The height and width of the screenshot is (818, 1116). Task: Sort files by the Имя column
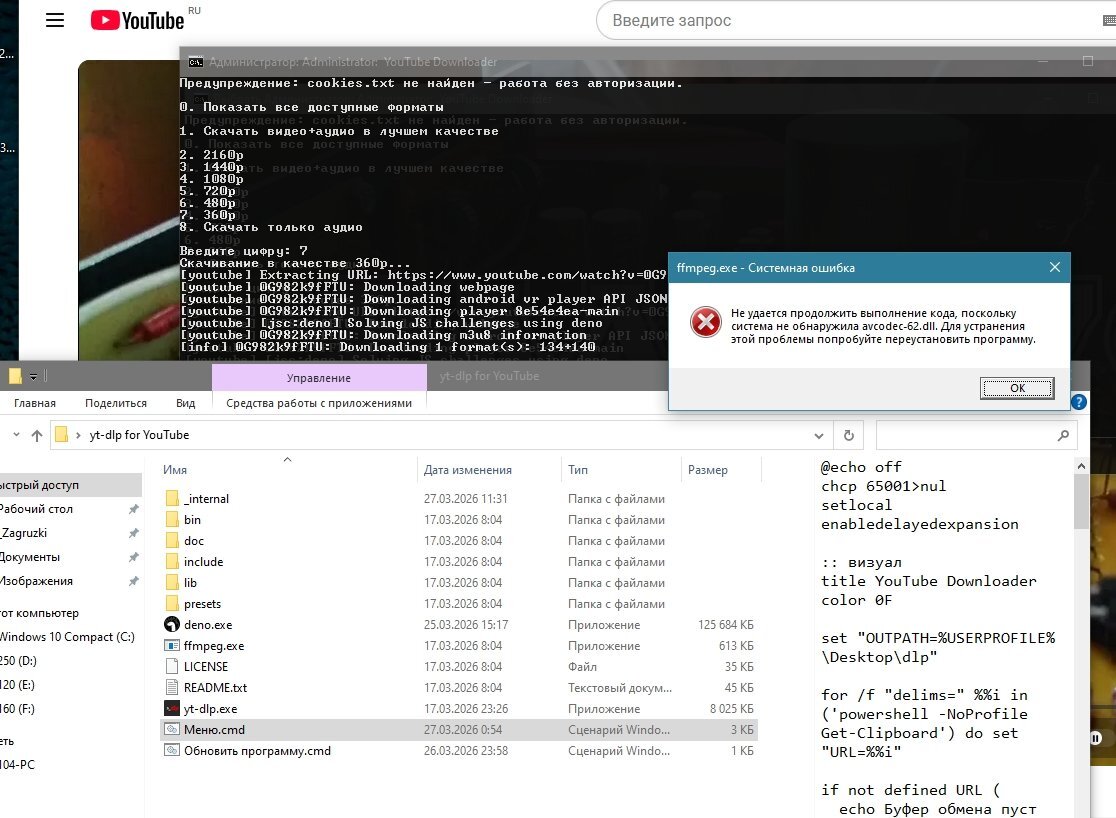pos(176,470)
